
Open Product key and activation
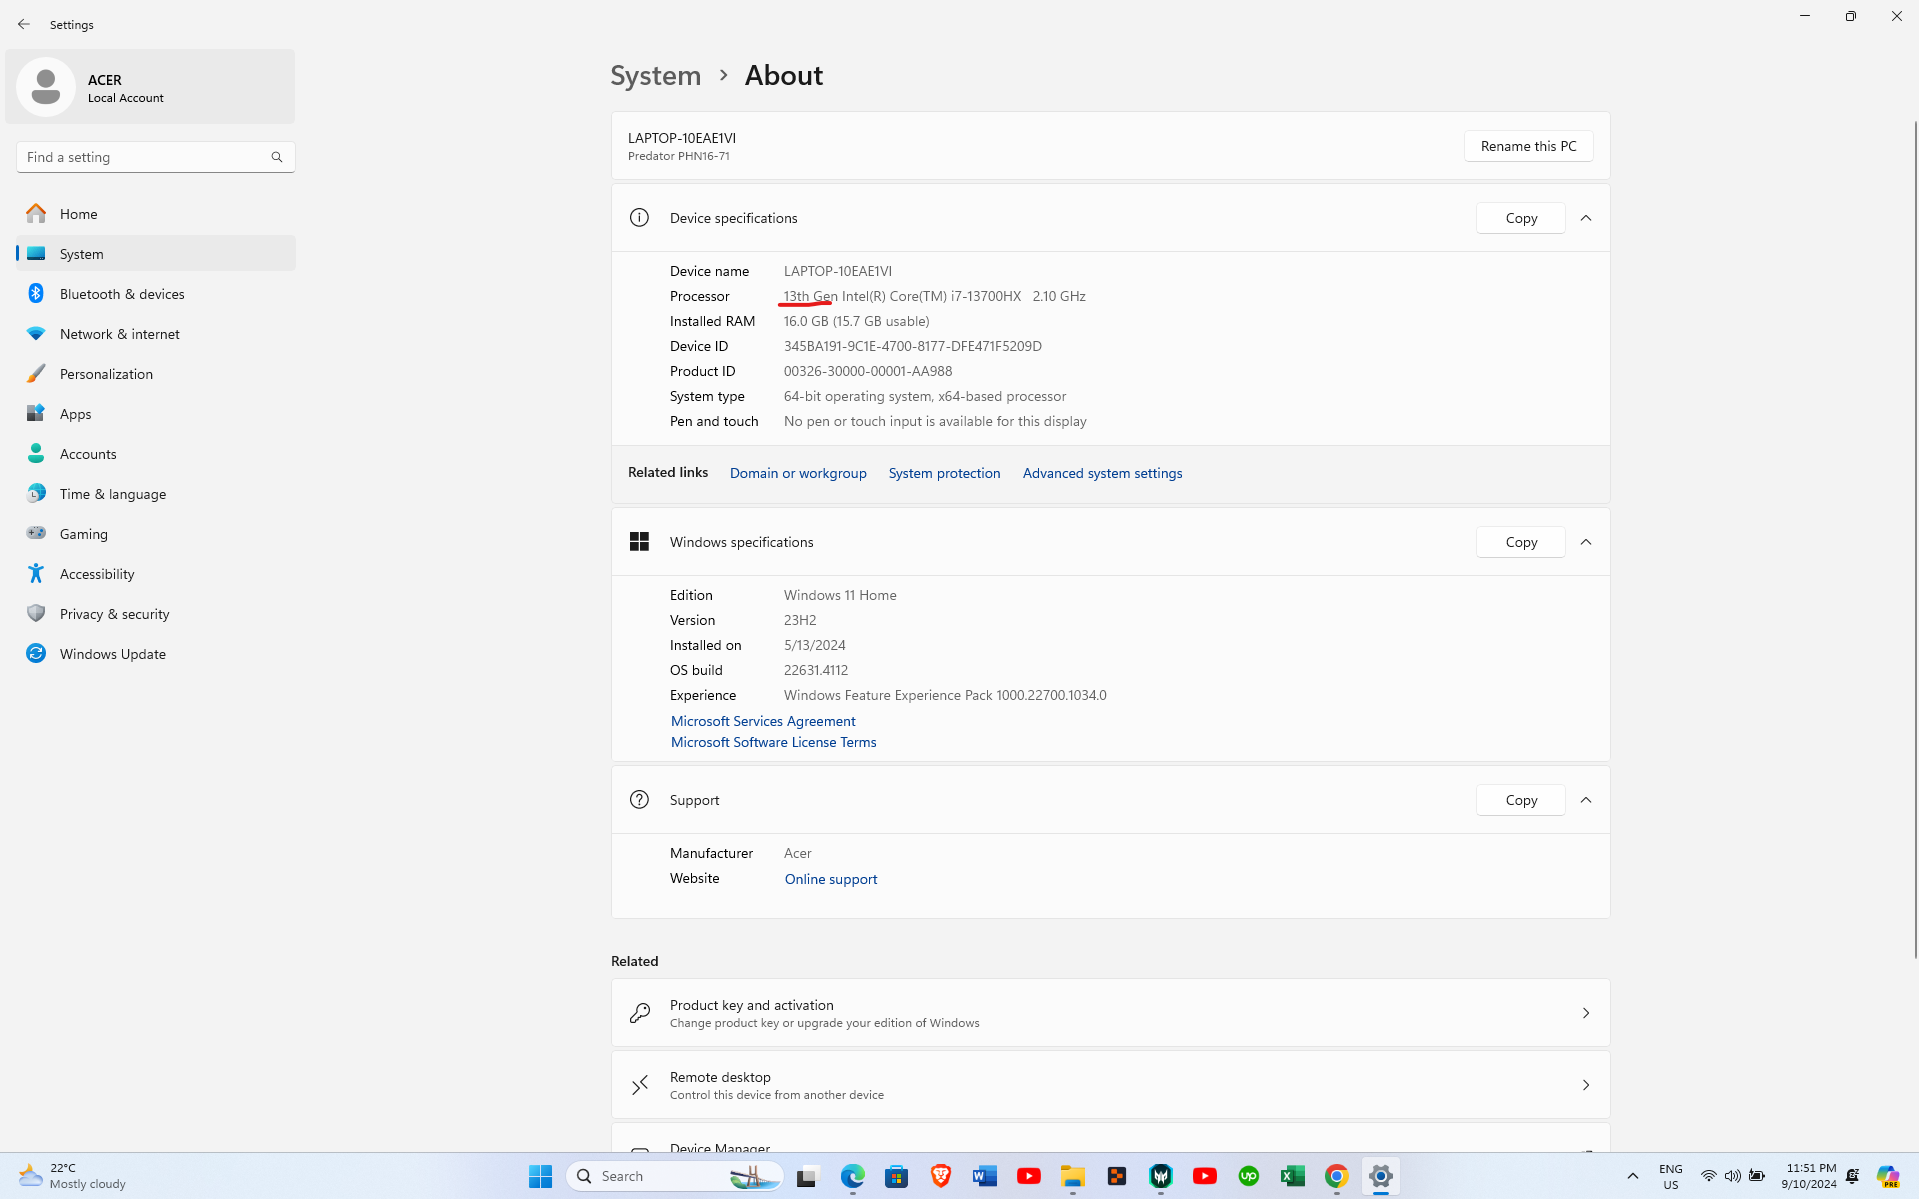pos(1110,1013)
